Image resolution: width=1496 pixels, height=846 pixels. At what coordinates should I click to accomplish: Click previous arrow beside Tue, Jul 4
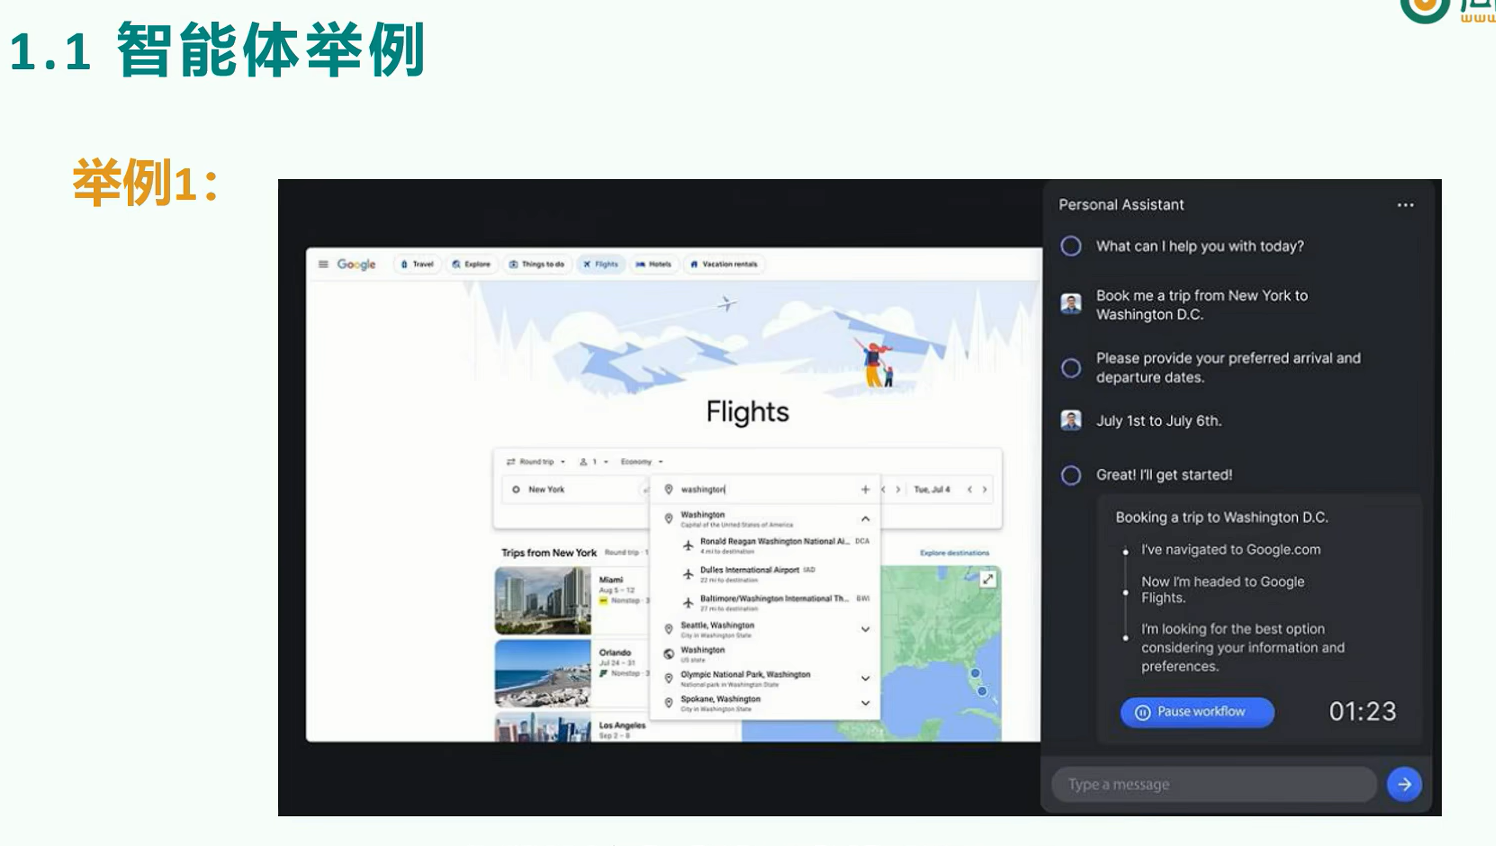(x=969, y=489)
